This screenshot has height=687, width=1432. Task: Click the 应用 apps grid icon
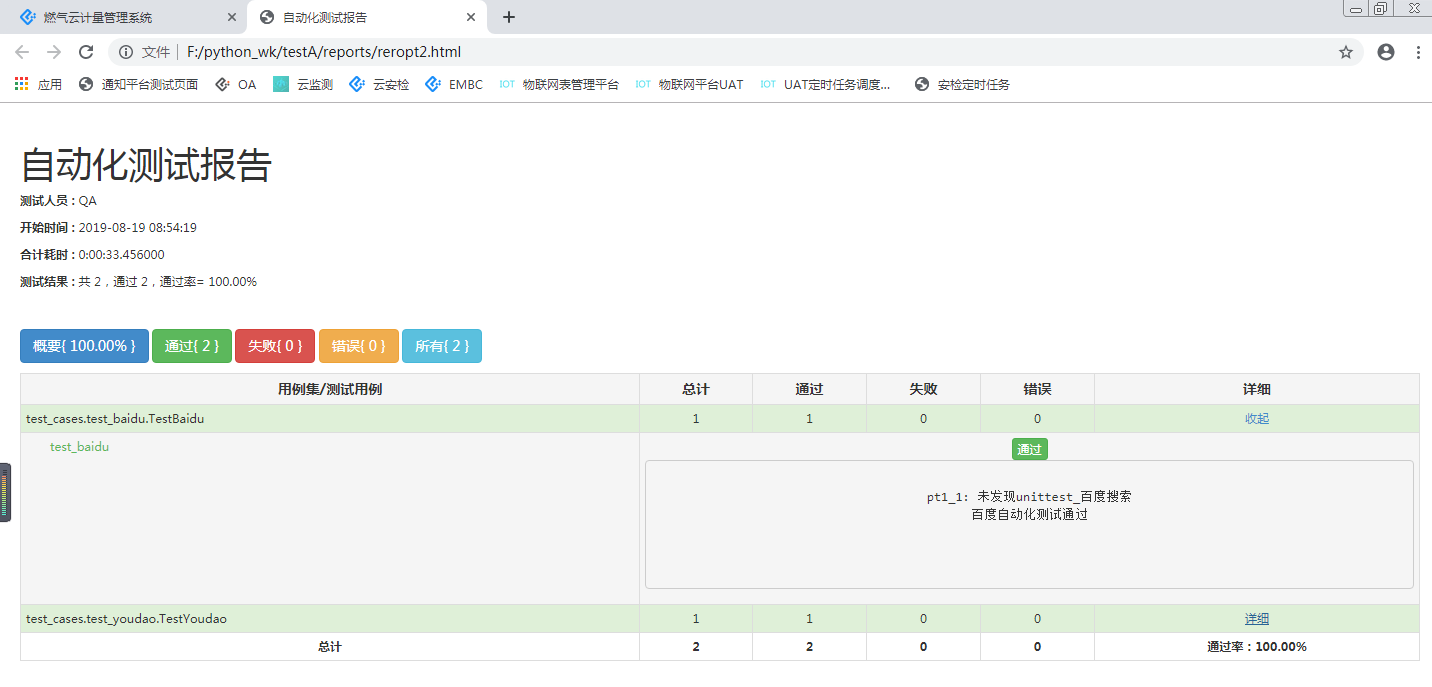pyautogui.click(x=20, y=84)
